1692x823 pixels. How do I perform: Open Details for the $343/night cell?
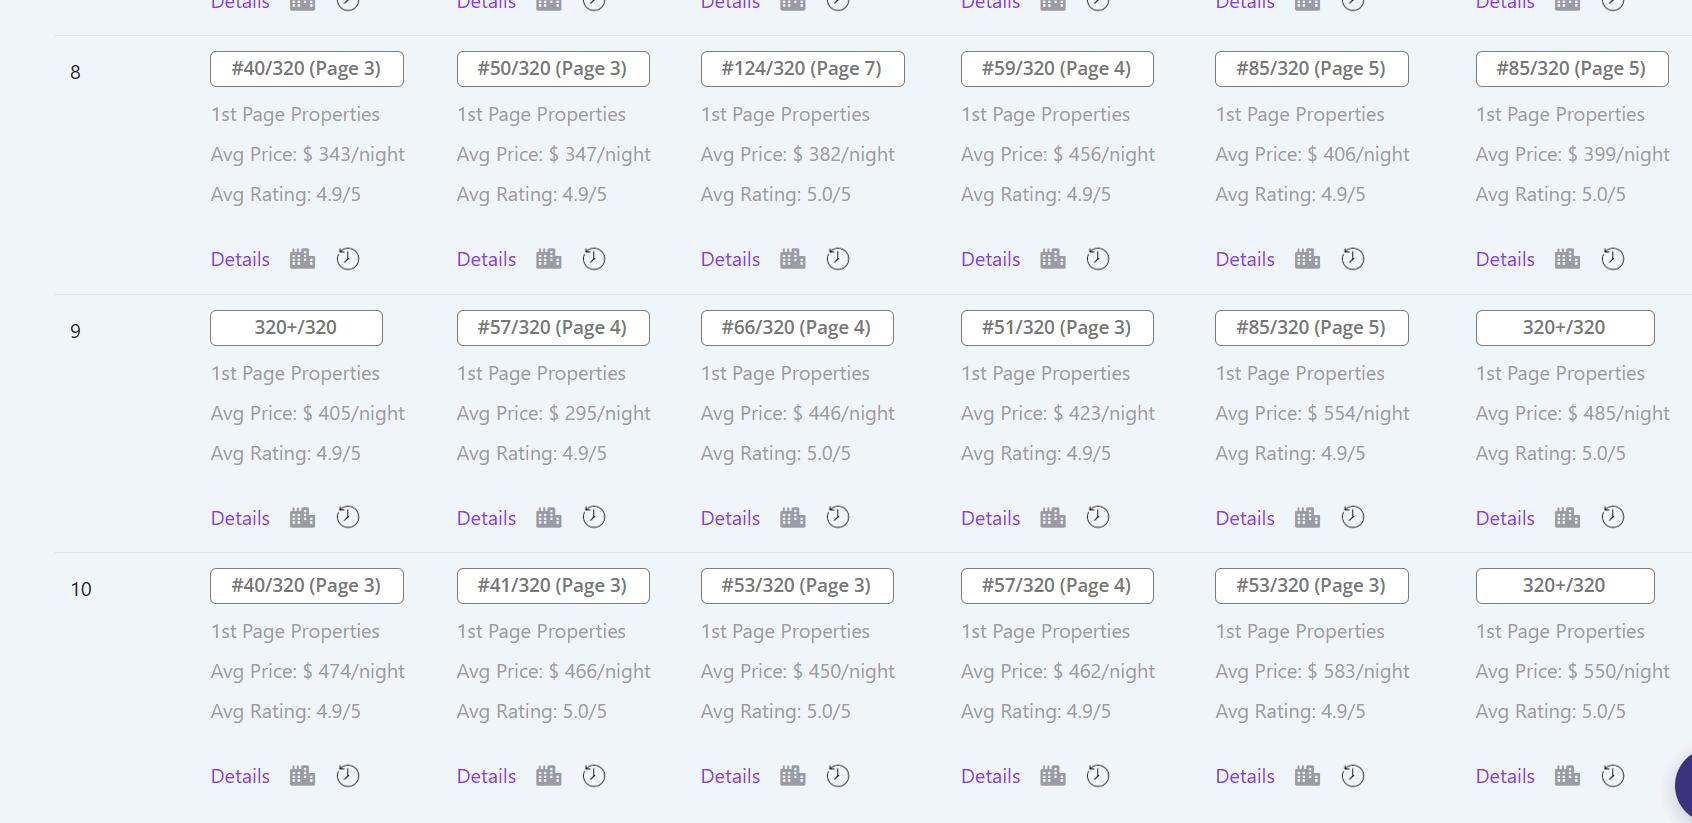click(240, 259)
